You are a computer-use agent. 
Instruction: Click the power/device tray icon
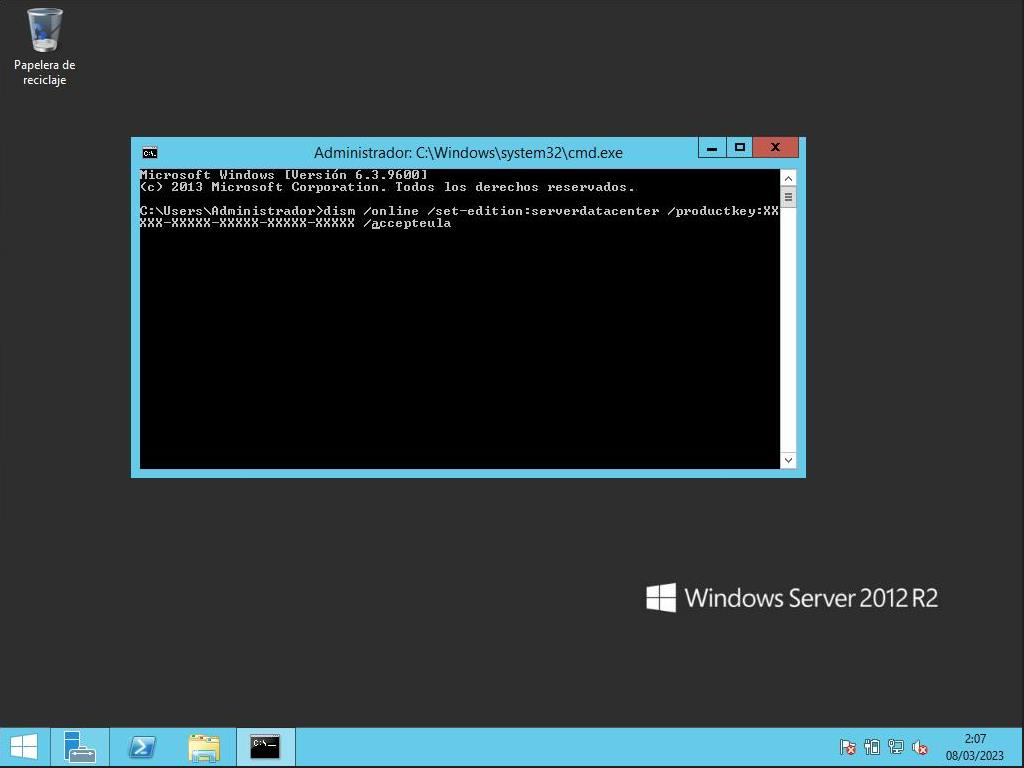(x=872, y=746)
